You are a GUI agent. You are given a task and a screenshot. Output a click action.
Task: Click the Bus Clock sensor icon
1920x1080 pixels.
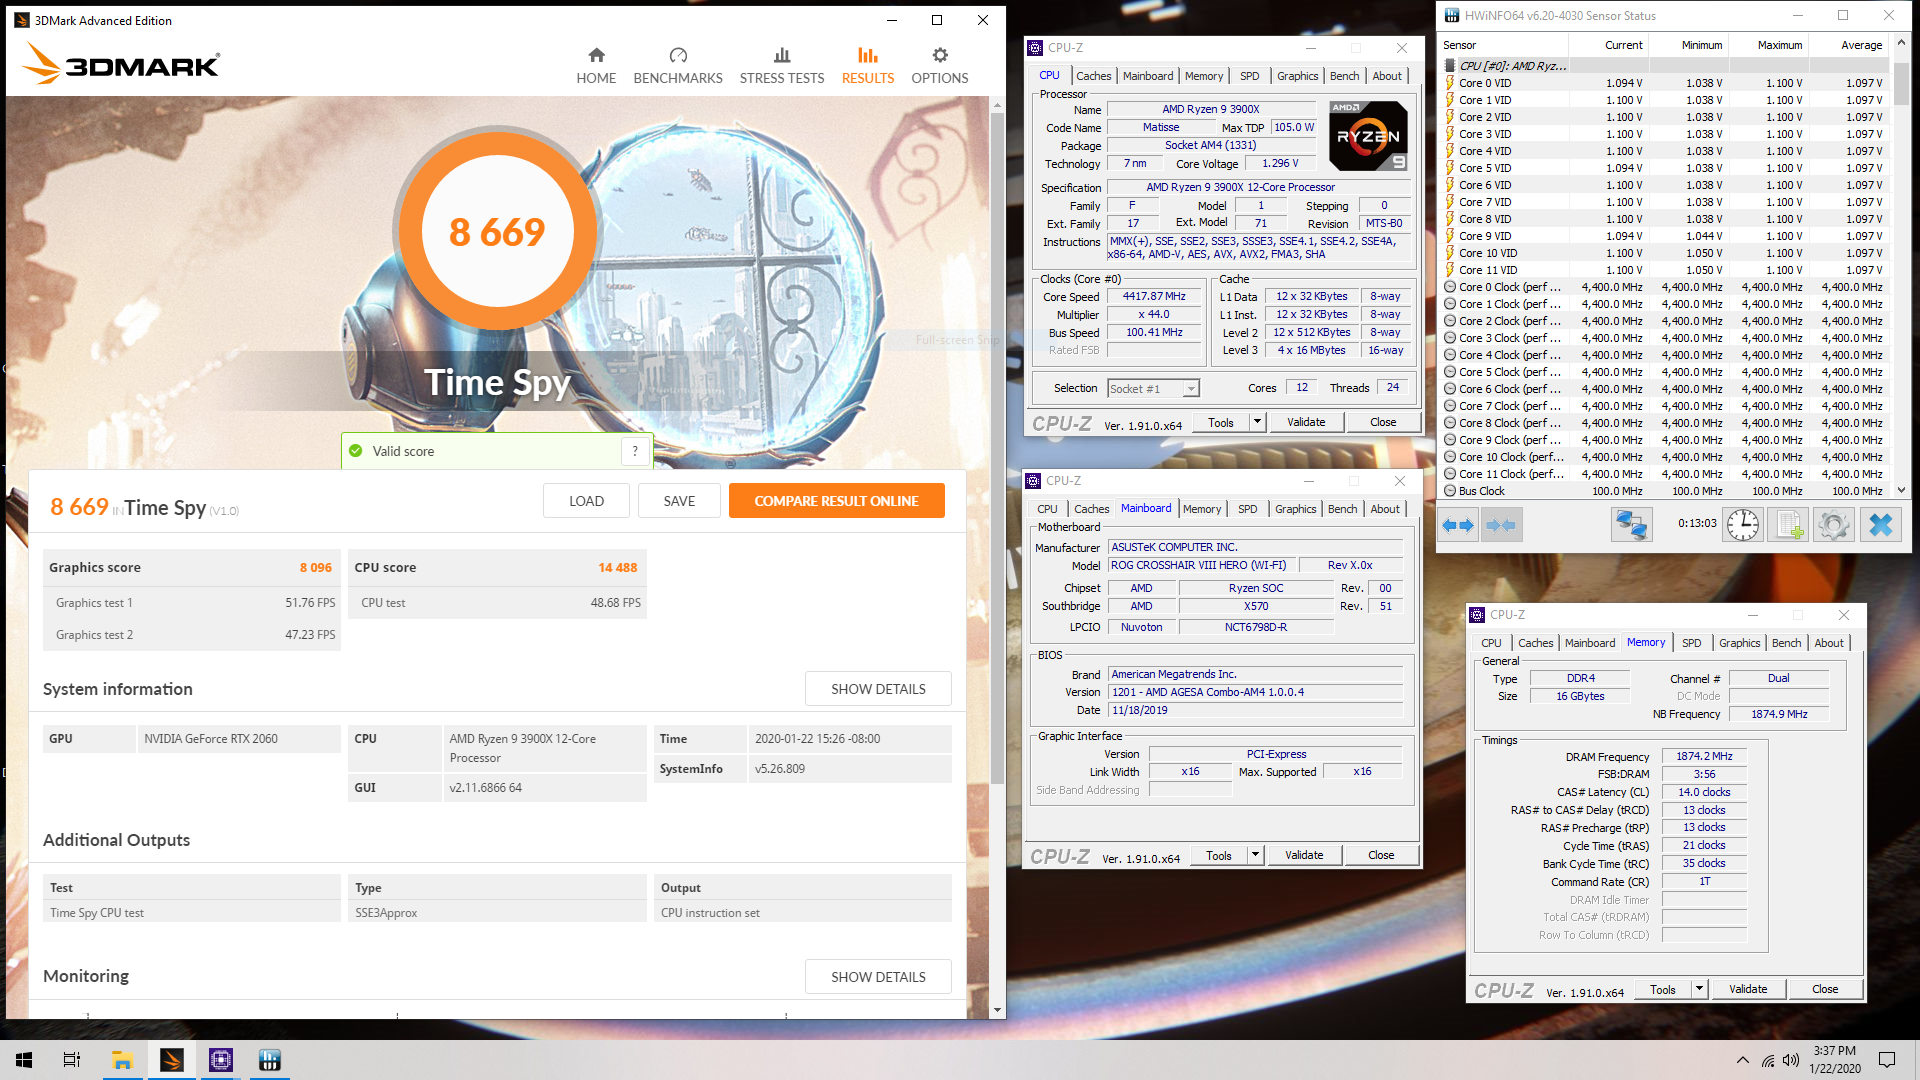[1450, 491]
